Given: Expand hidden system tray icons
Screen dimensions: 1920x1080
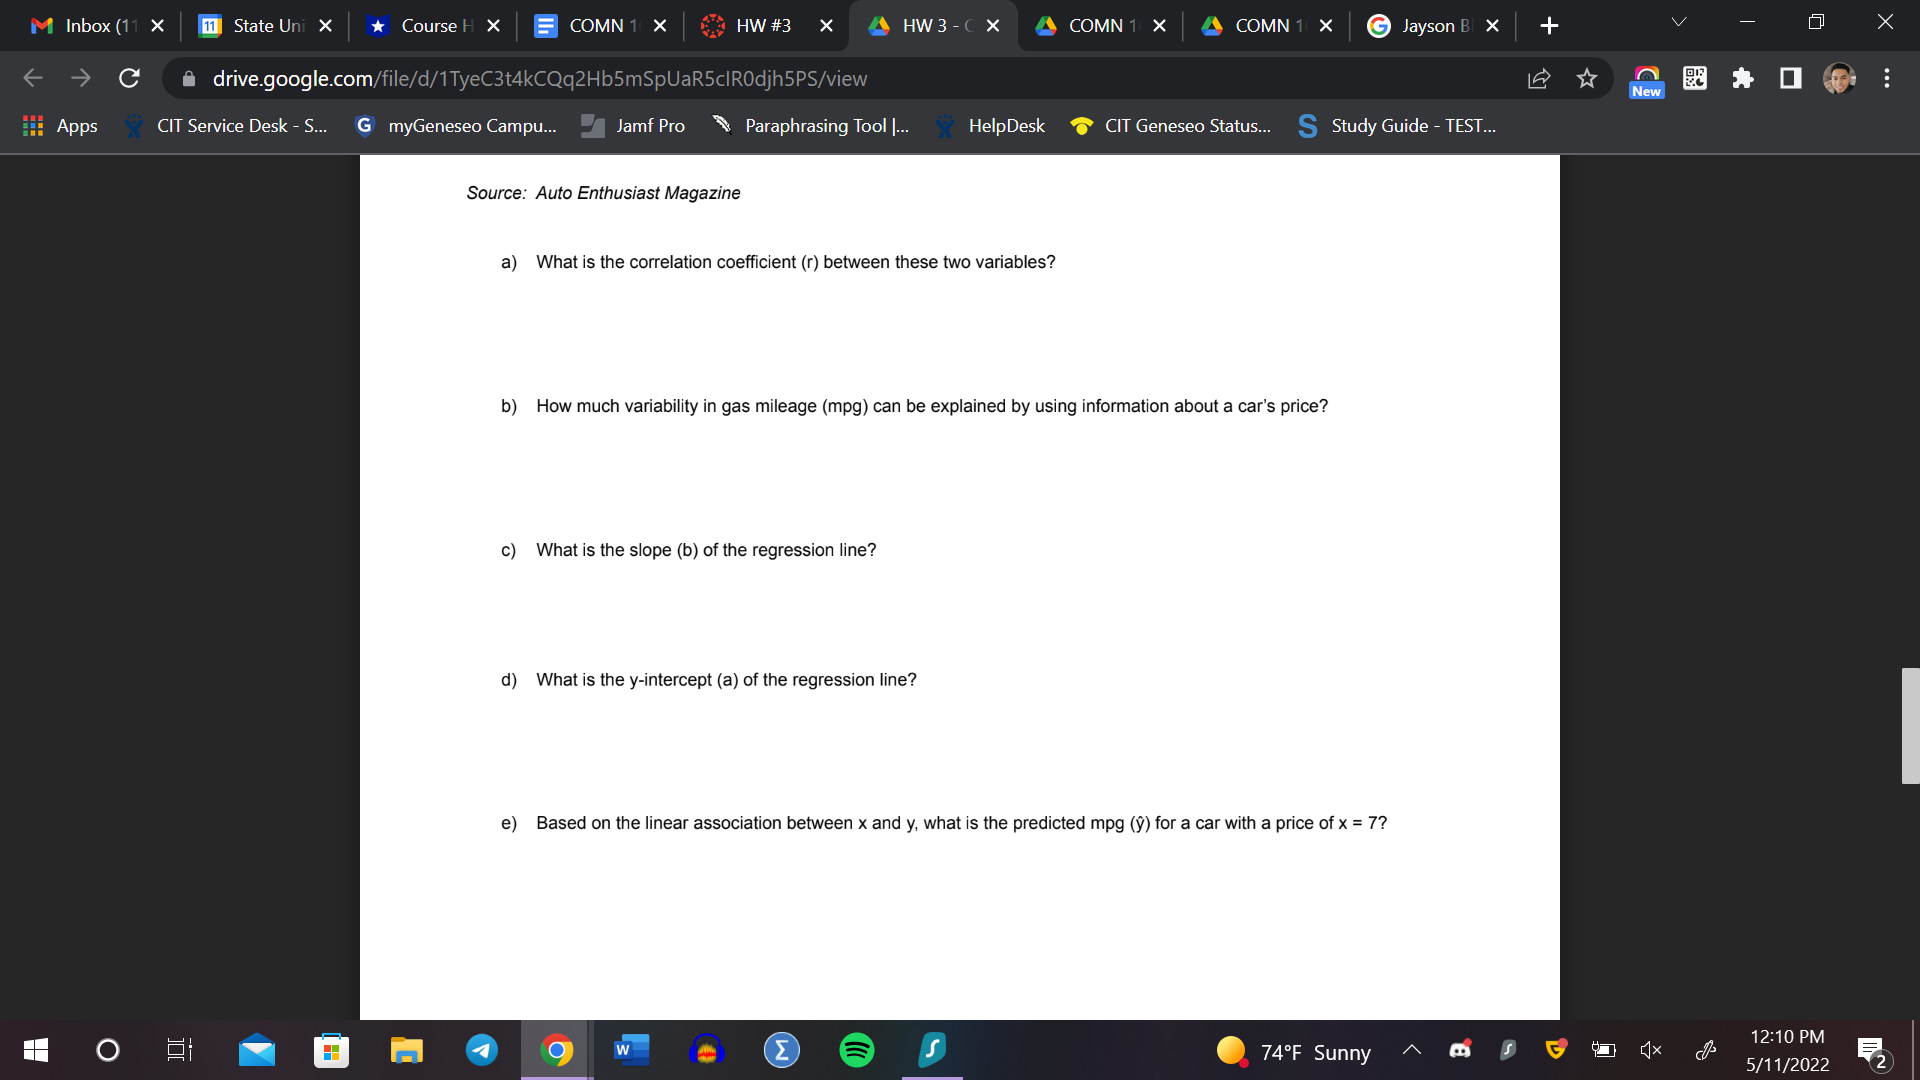Looking at the screenshot, I should (x=1412, y=1049).
